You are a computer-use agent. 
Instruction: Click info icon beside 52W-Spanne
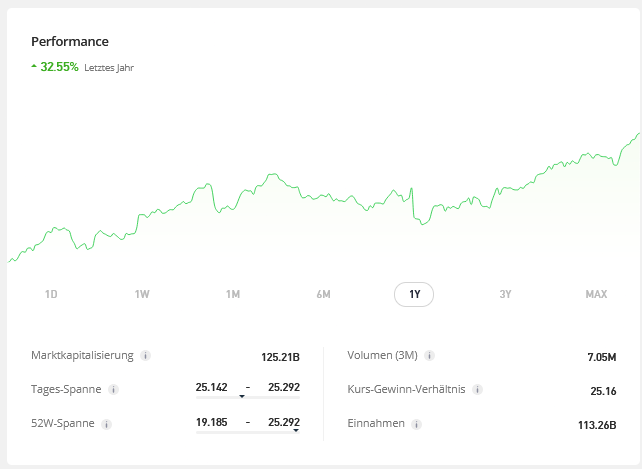click(107, 423)
